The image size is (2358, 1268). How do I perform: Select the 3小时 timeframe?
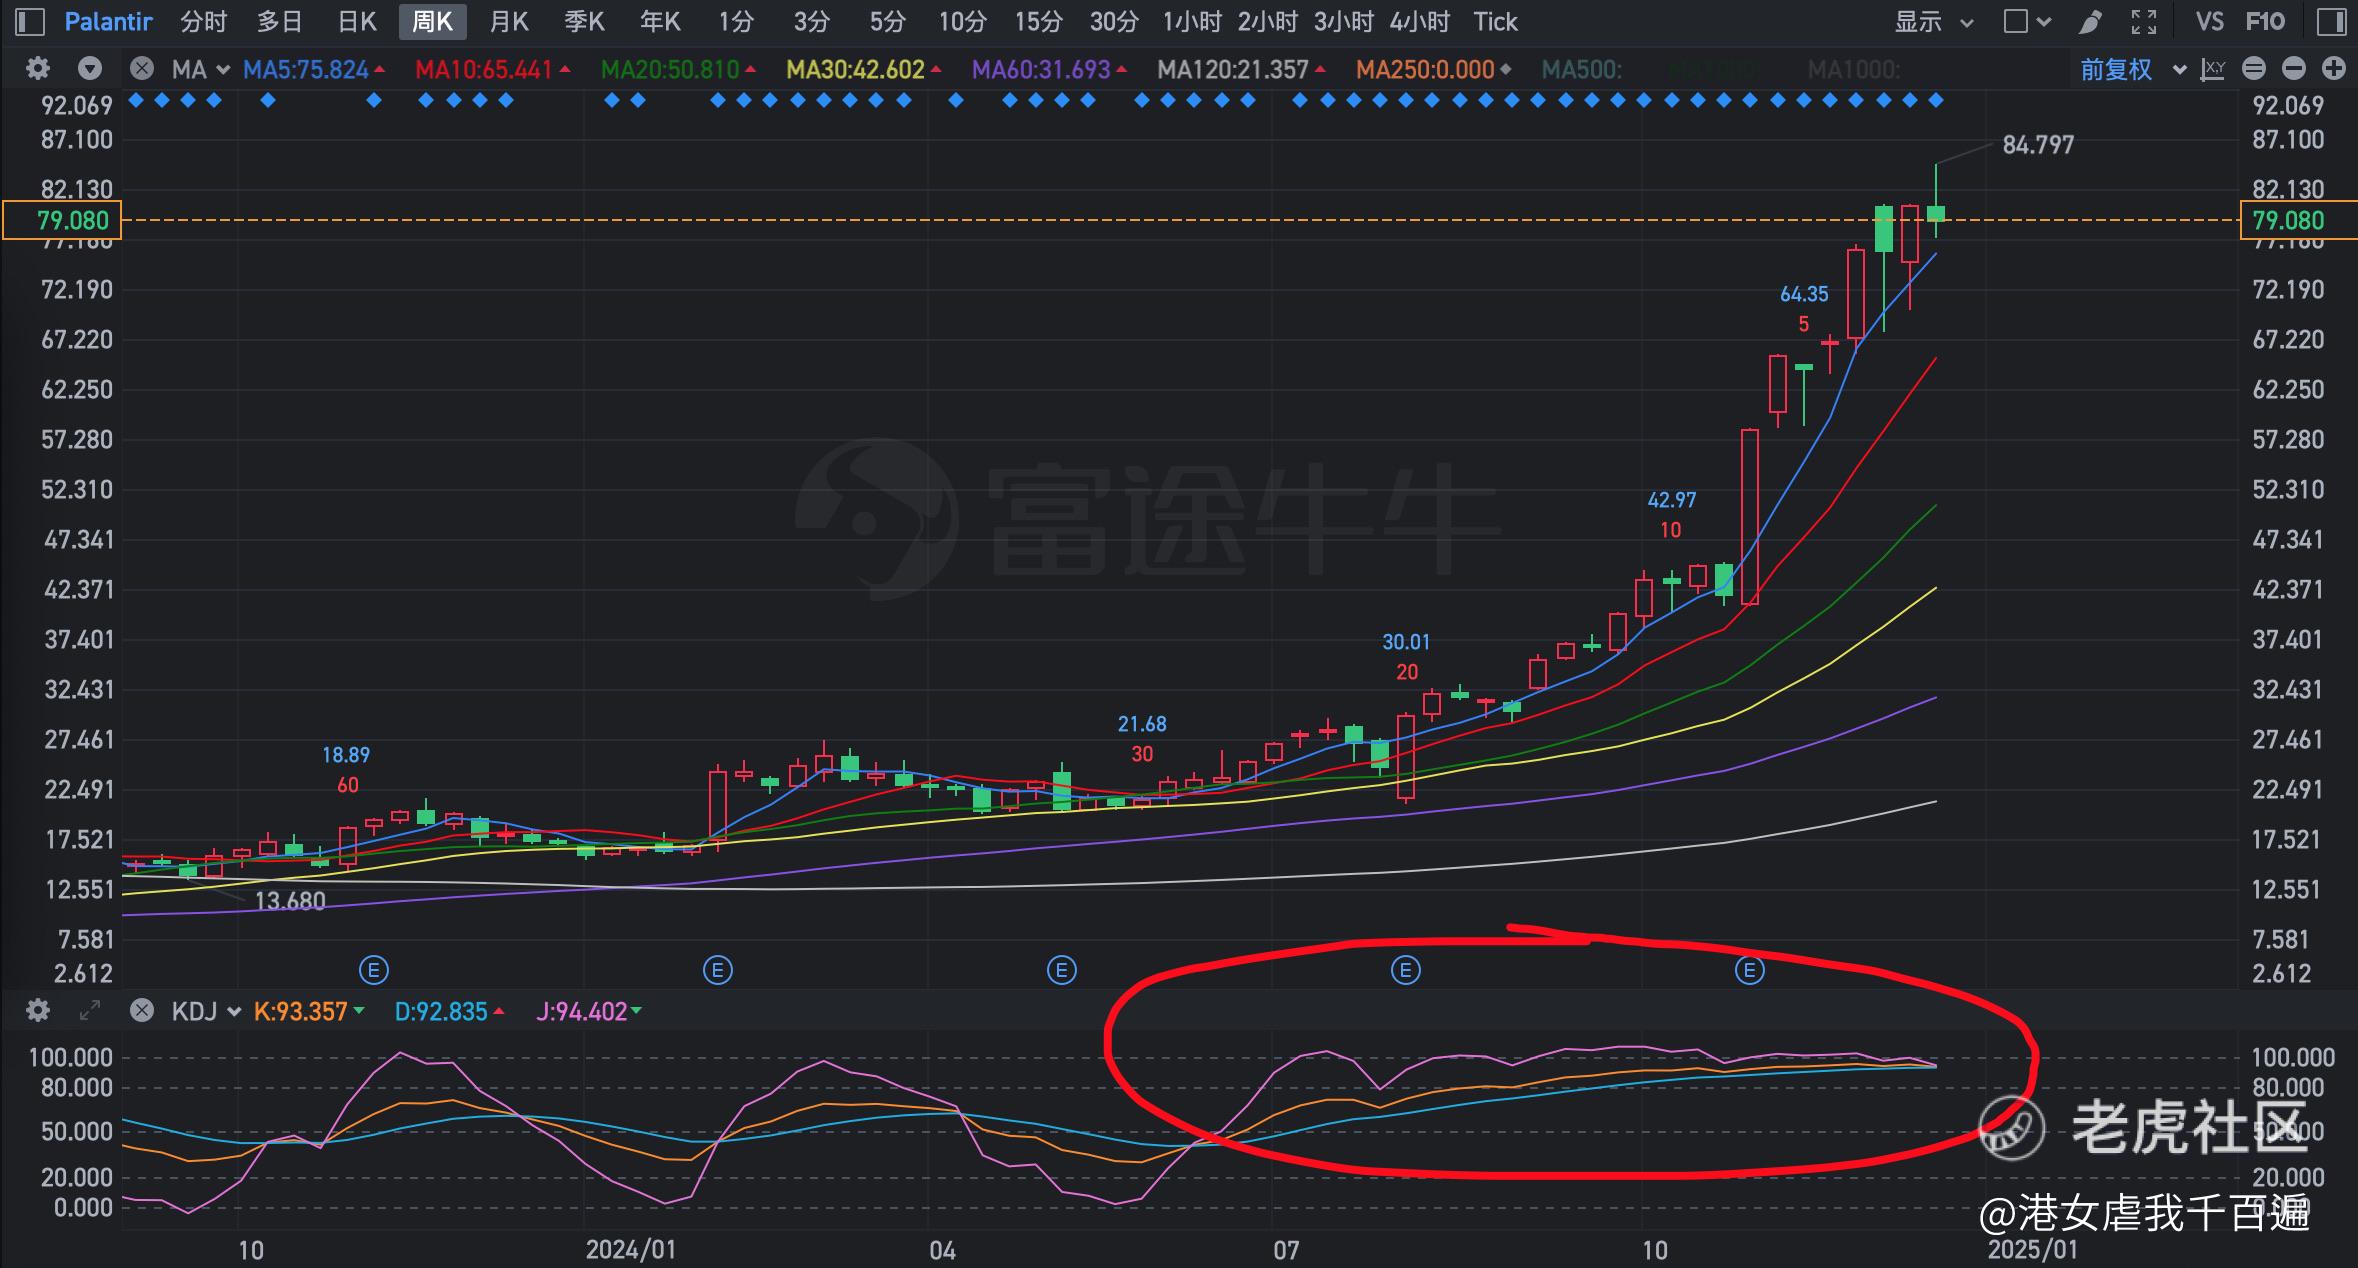[1344, 21]
